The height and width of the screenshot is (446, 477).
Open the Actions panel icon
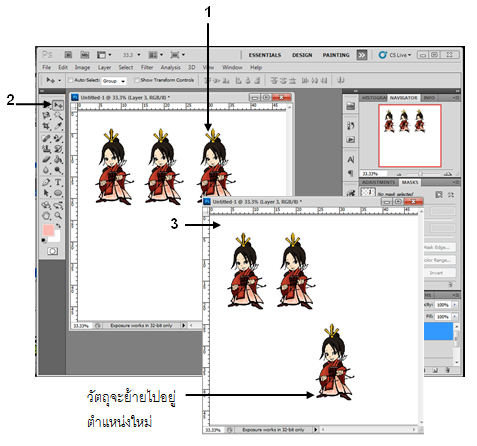pyautogui.click(x=350, y=139)
